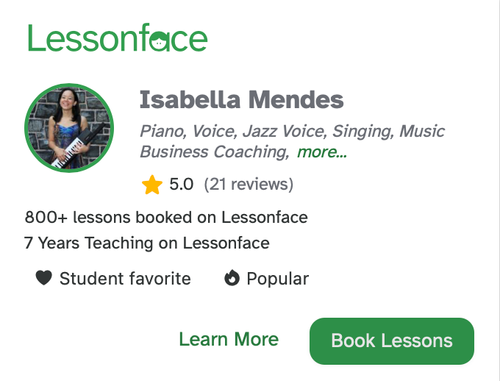
Task: Click the gray vertical strip at right edge
Action: point(497,190)
